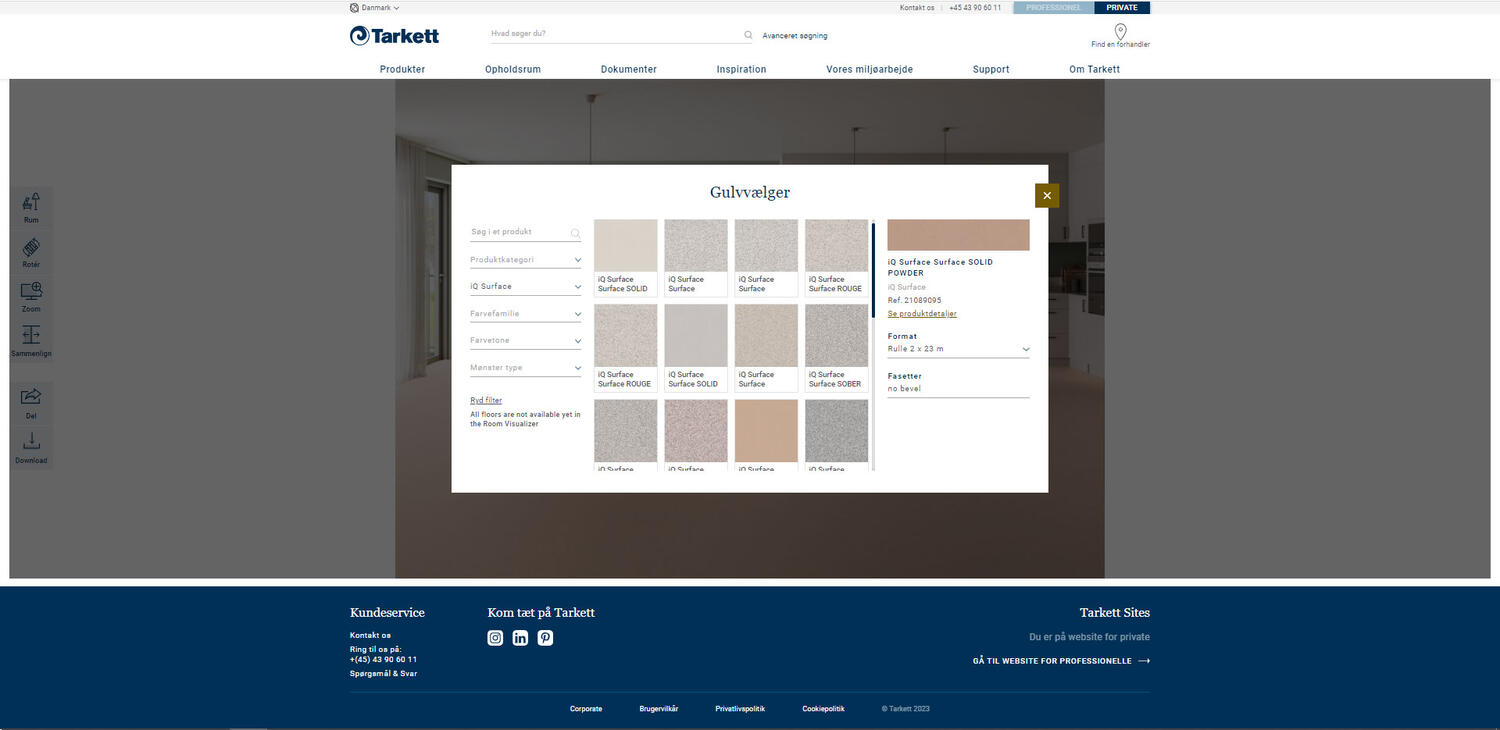Change the Format from Rulle 2 x 23 m
The width and height of the screenshot is (1500, 730).
click(x=957, y=348)
